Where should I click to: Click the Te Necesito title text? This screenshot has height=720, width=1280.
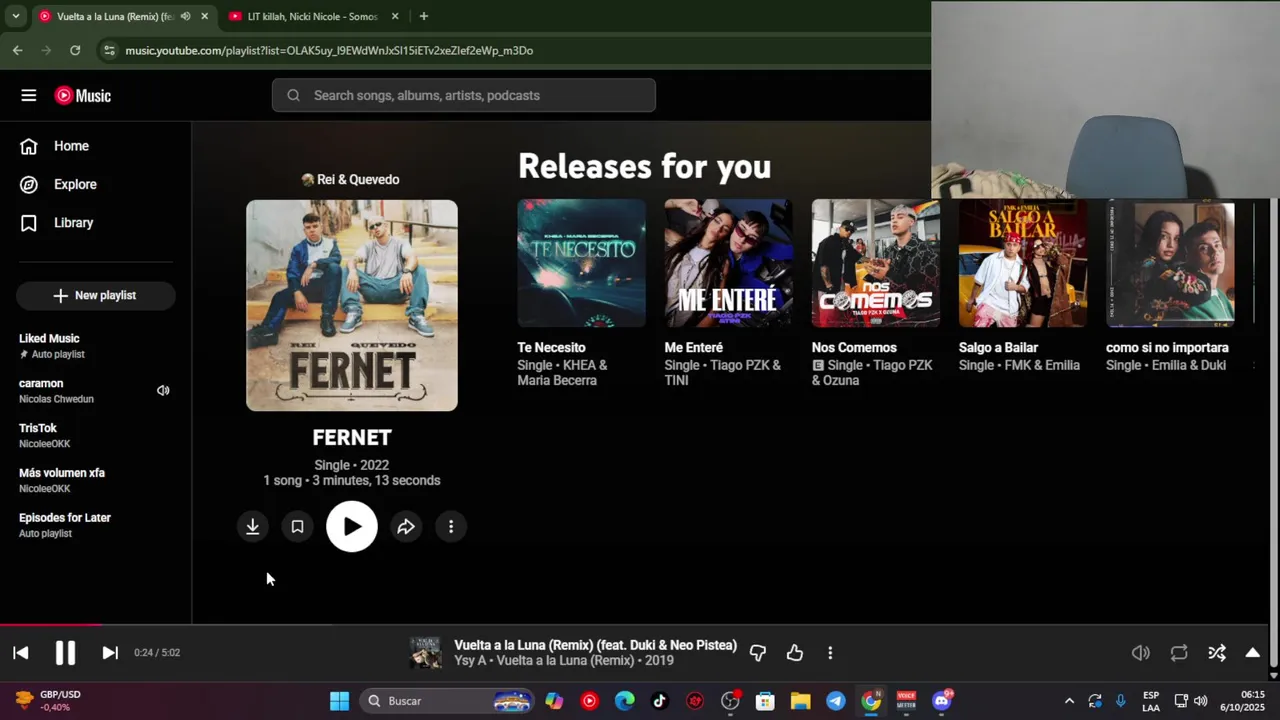click(x=551, y=347)
